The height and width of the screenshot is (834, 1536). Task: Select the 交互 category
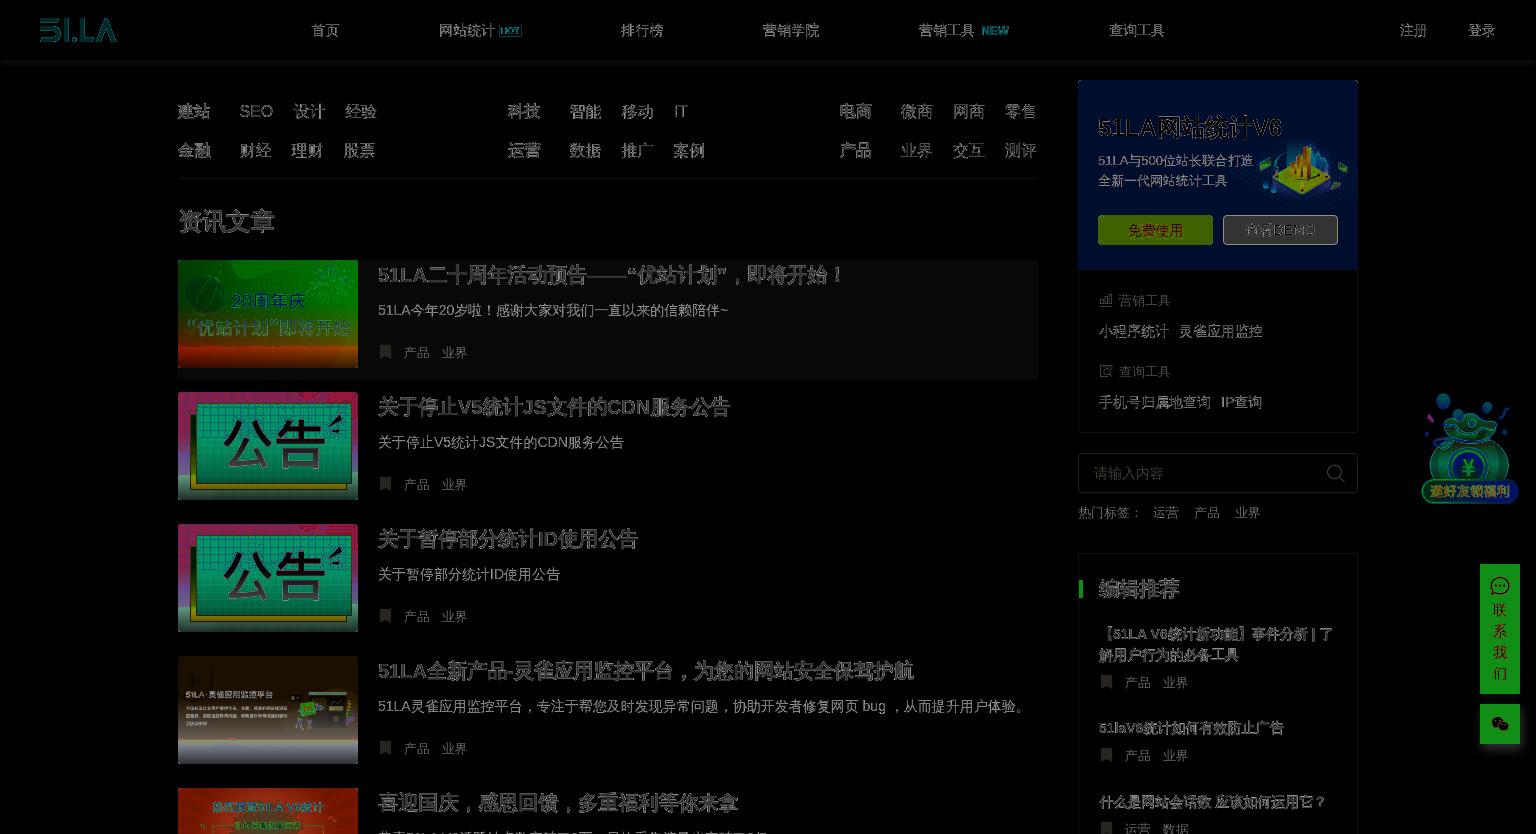tap(968, 150)
